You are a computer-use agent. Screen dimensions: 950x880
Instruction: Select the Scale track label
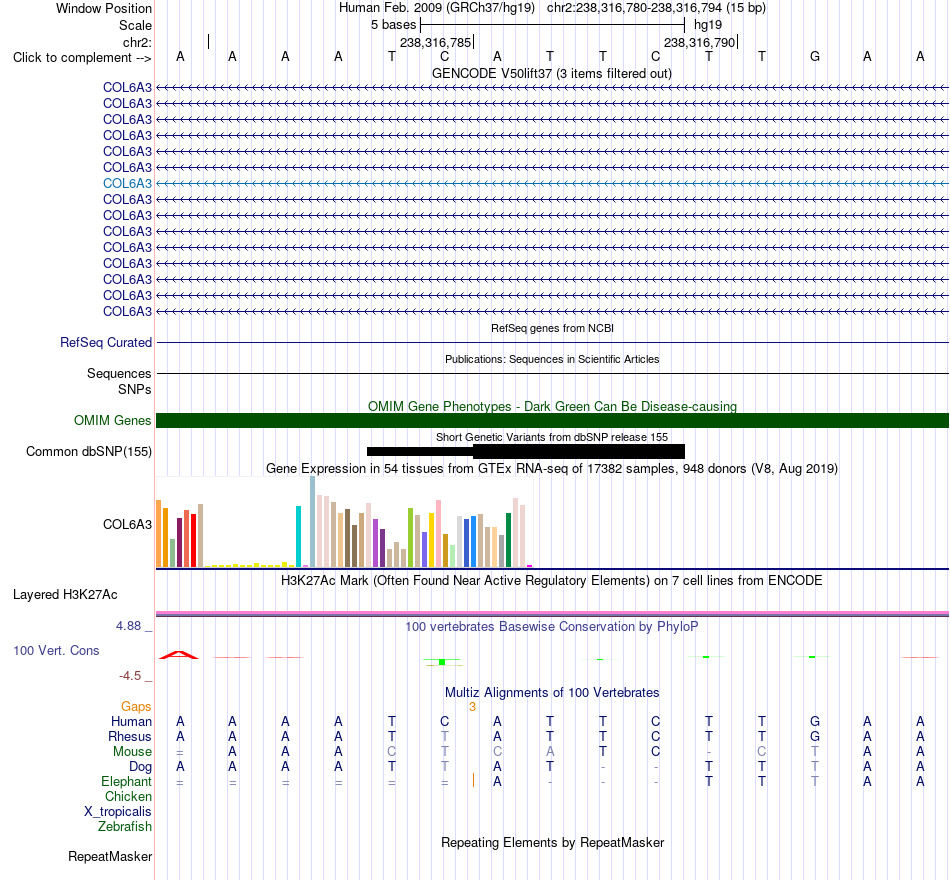(x=135, y=25)
